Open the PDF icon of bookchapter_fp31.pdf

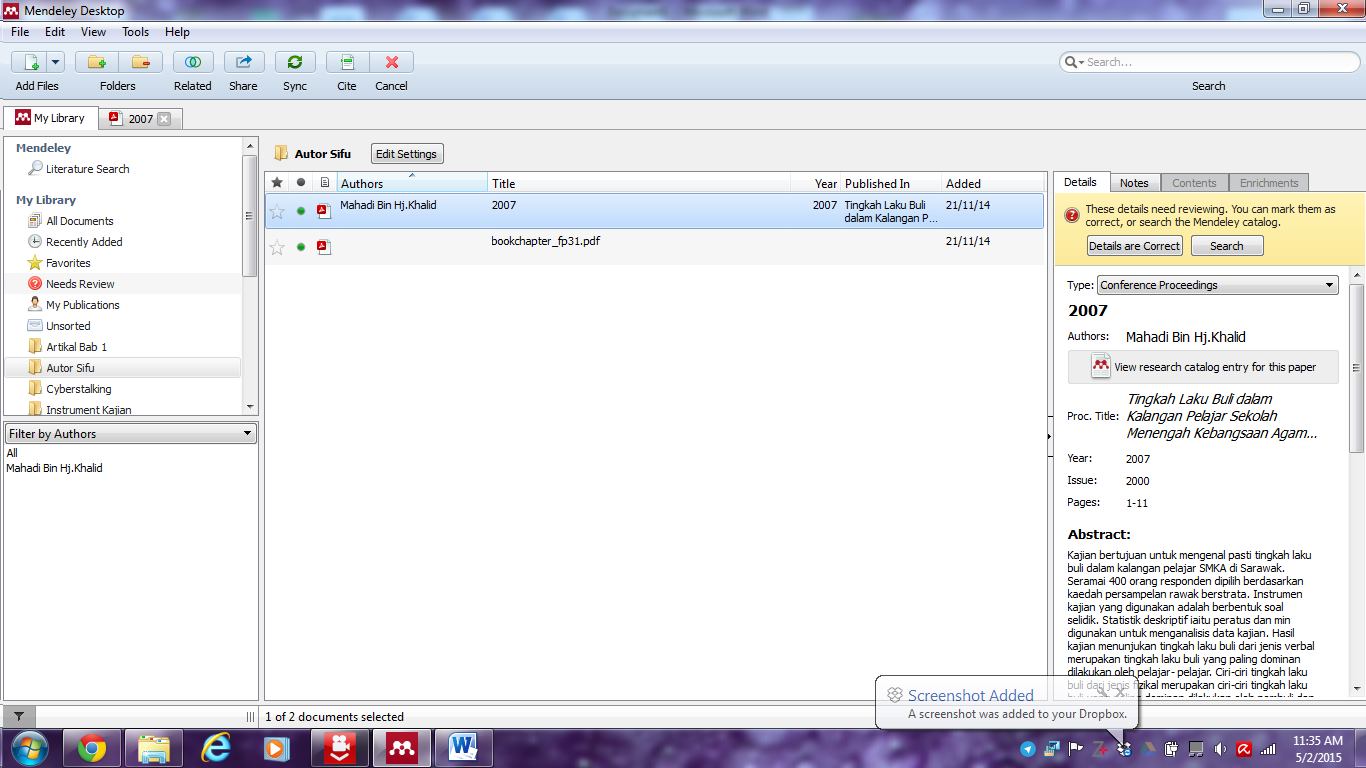324,247
